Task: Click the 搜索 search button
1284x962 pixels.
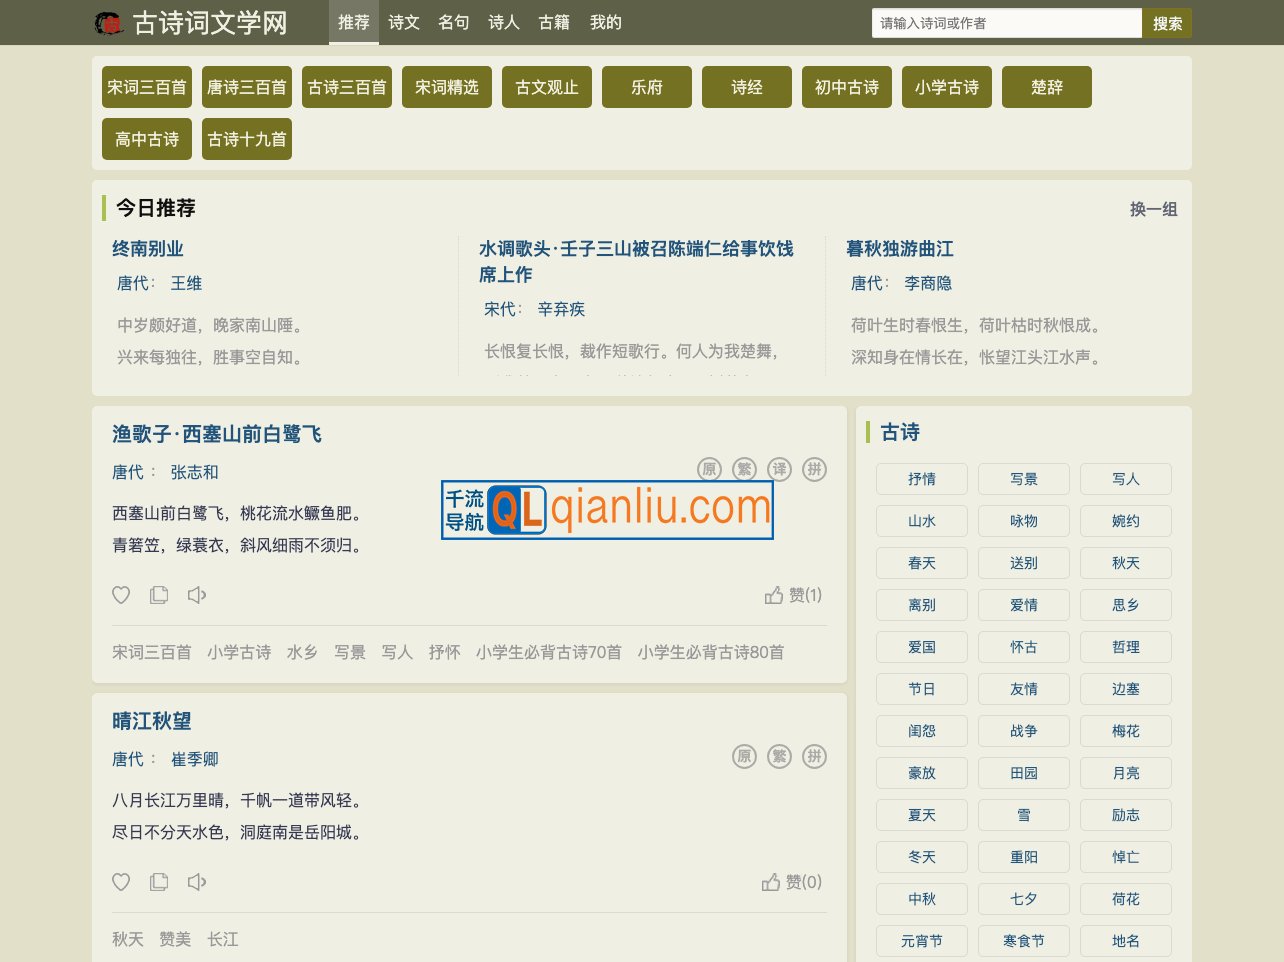Action: [1166, 22]
